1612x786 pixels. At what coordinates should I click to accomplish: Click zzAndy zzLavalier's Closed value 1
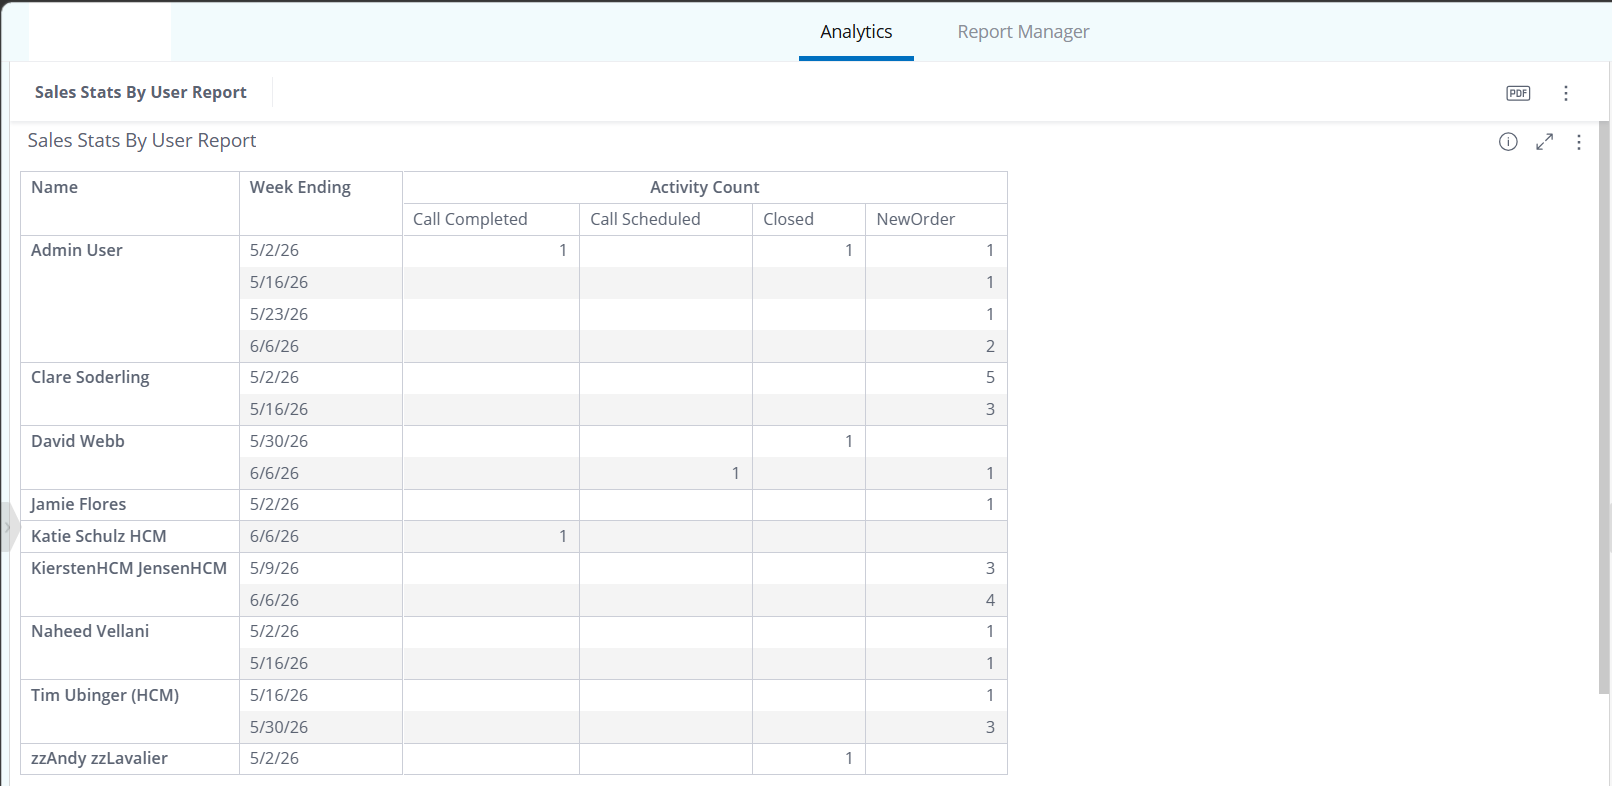809,759
